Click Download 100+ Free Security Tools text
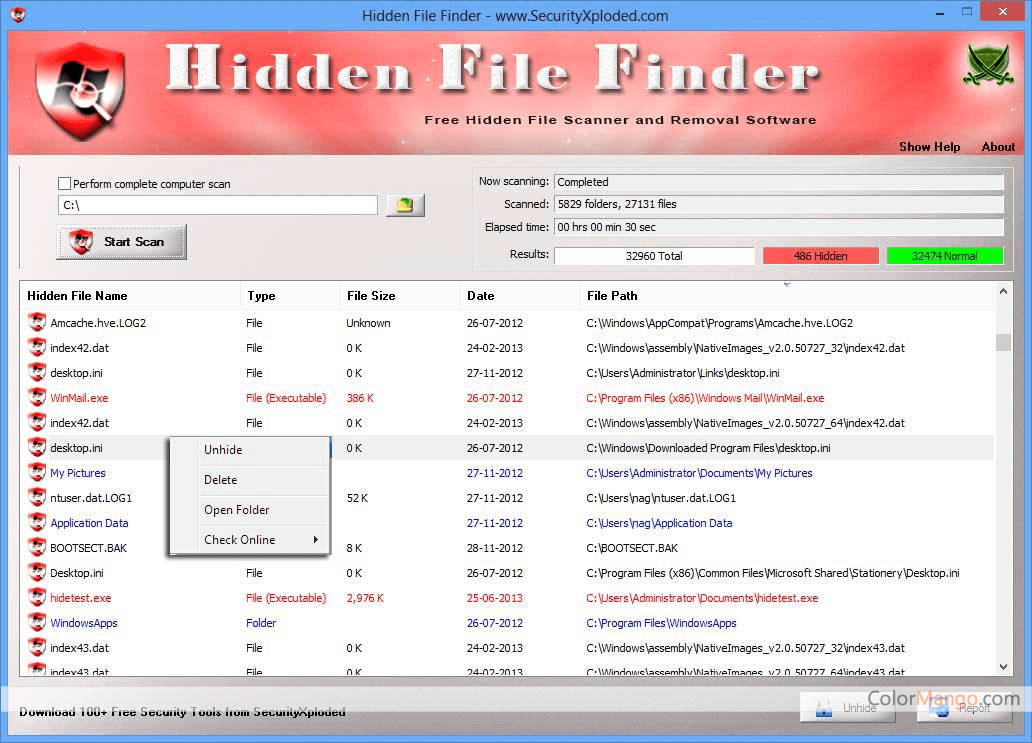This screenshot has width=1032, height=743. pyautogui.click(x=182, y=711)
